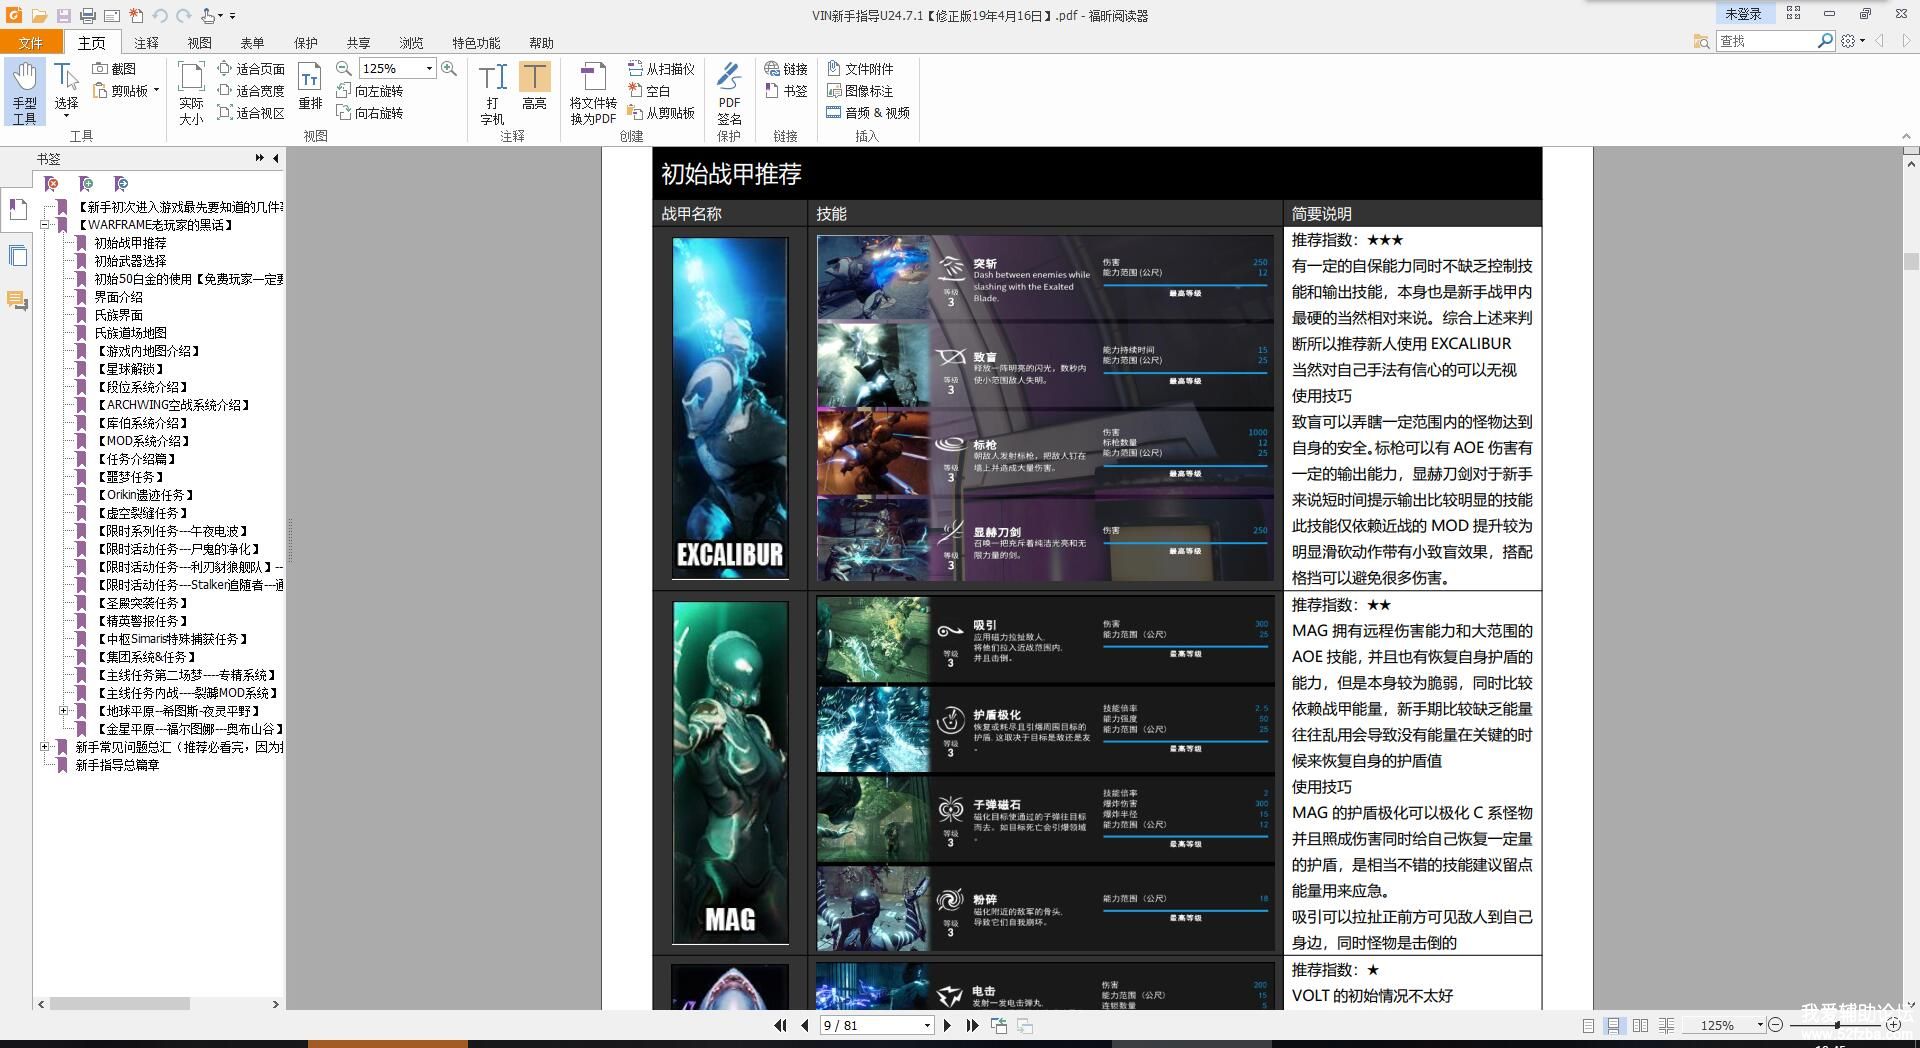The width and height of the screenshot is (1920, 1048).
Task: Open the Help (帮助) tab
Action: (541, 42)
